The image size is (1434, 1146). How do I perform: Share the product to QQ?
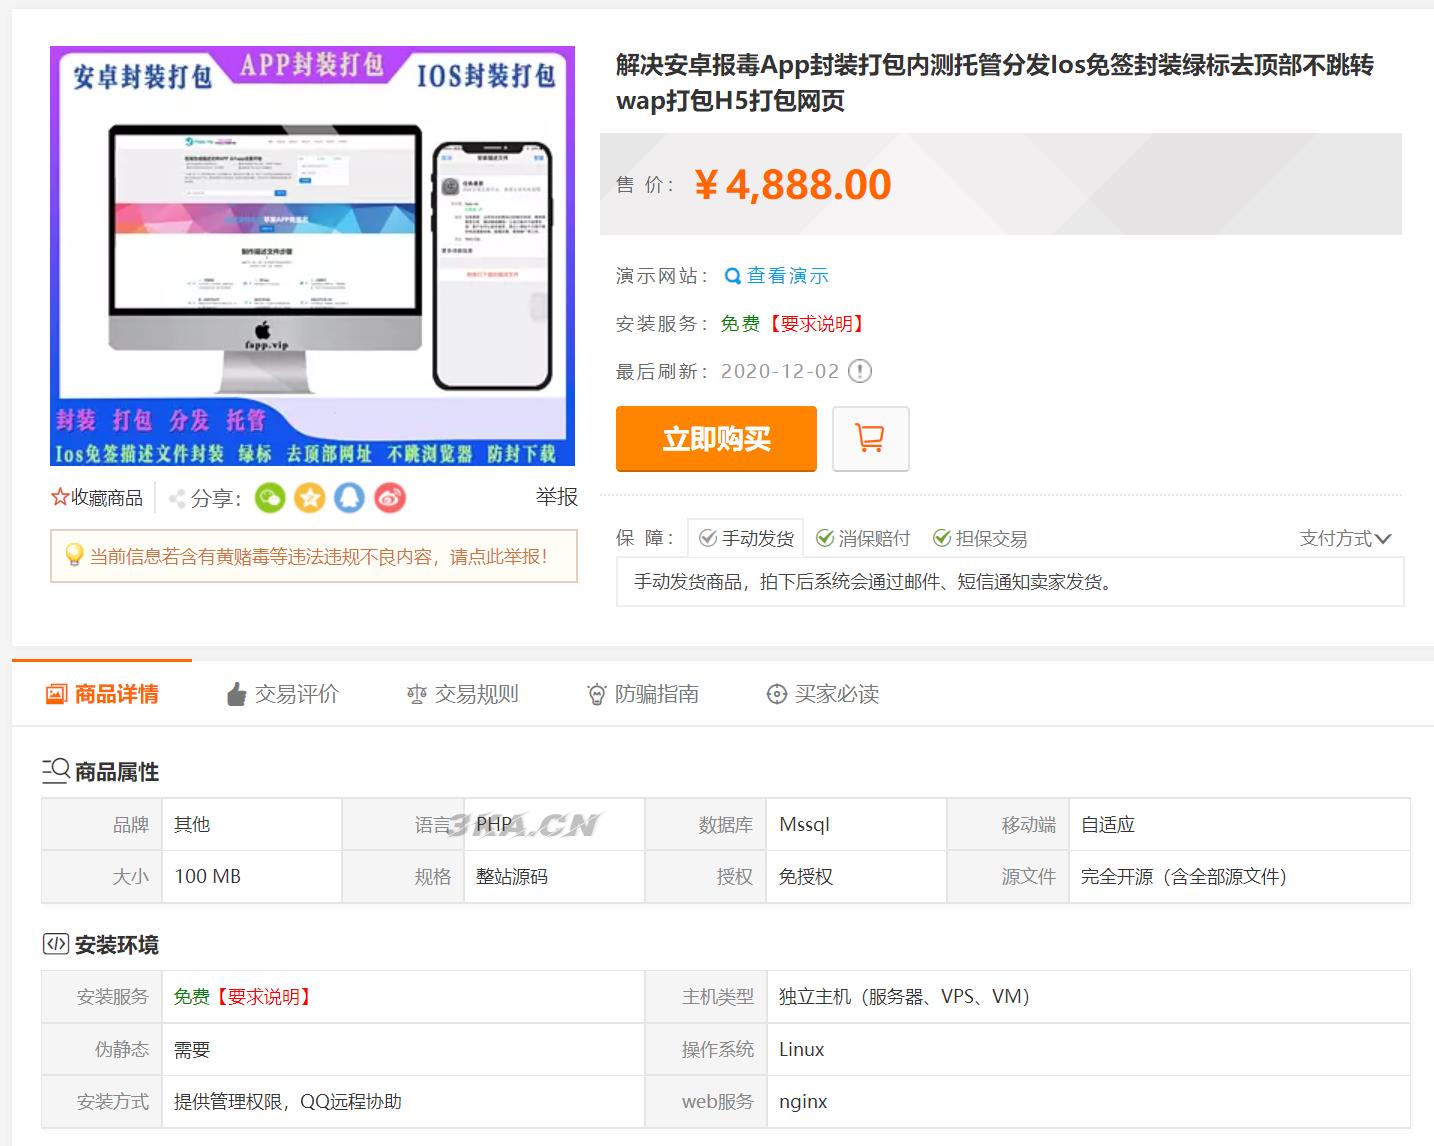point(350,497)
